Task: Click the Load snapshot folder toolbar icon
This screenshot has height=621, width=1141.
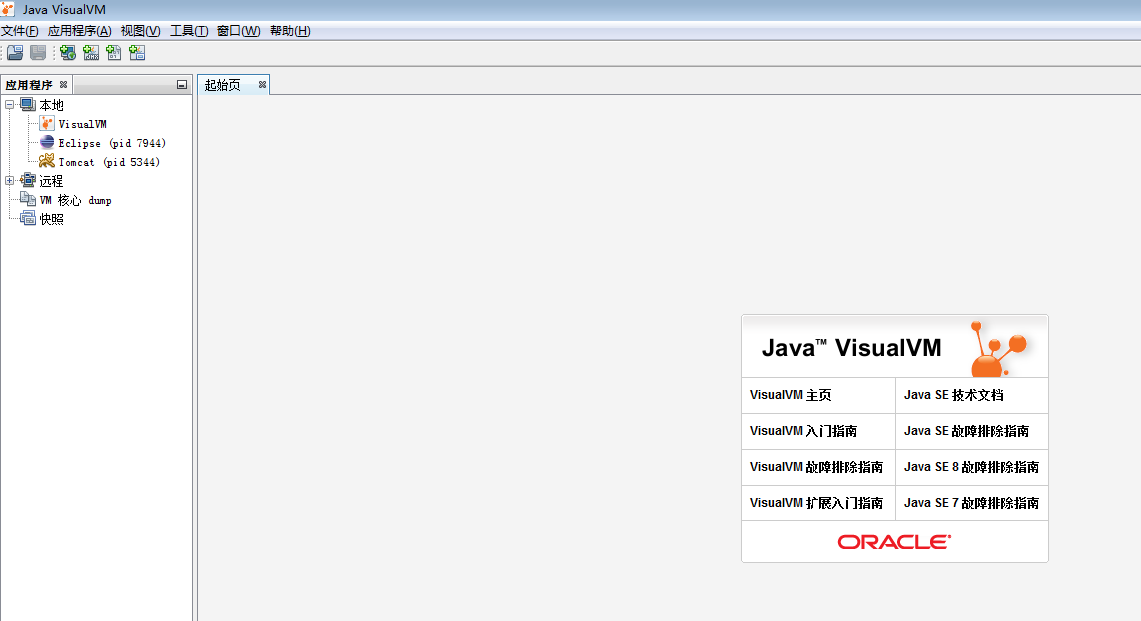Action: coord(15,53)
